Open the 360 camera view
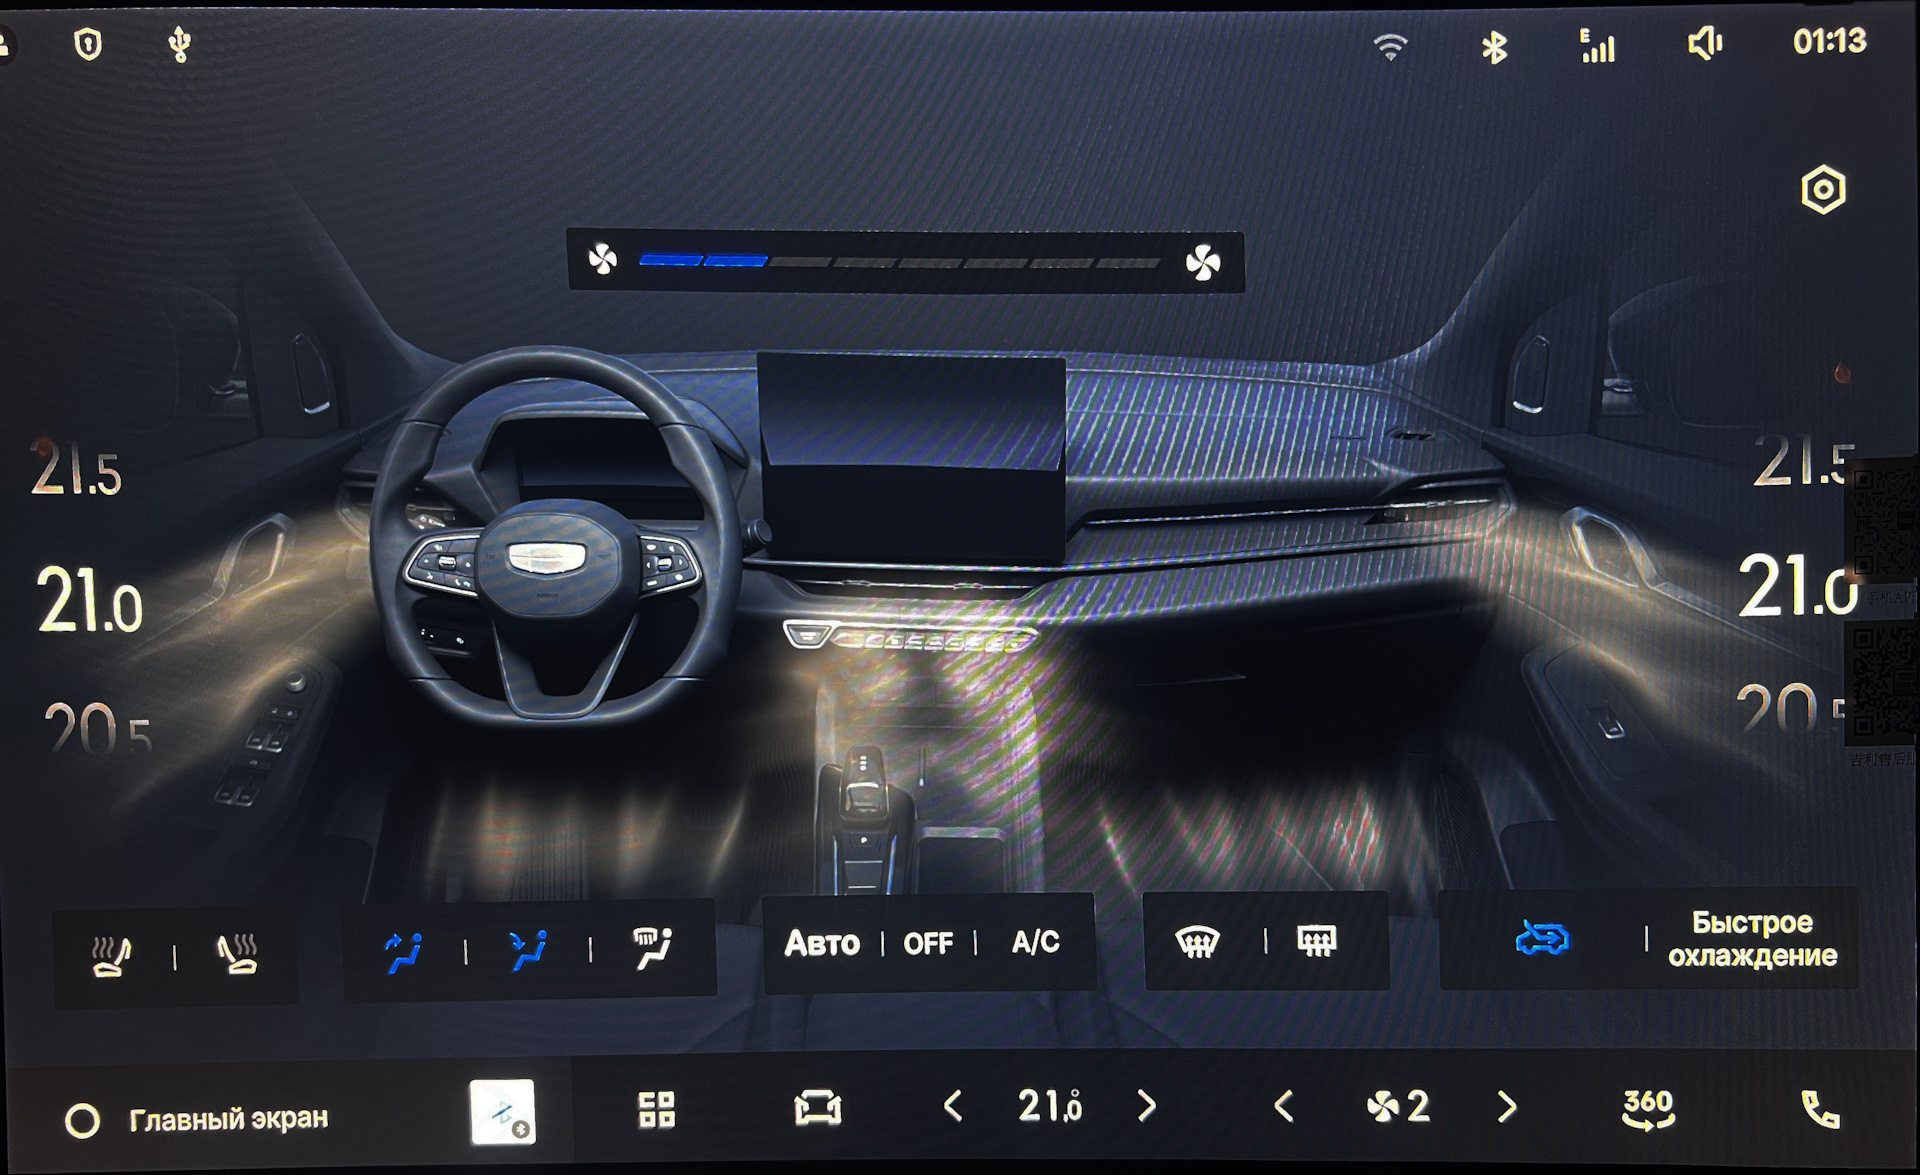 tap(1647, 1108)
